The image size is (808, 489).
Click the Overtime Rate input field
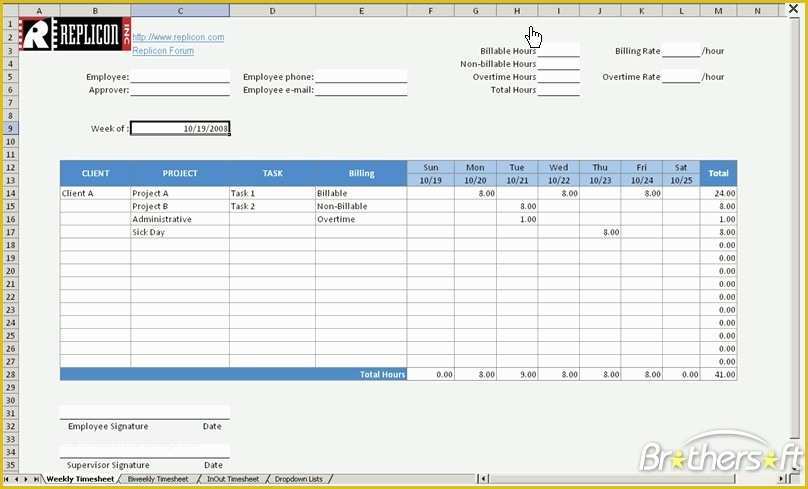[x=681, y=77]
